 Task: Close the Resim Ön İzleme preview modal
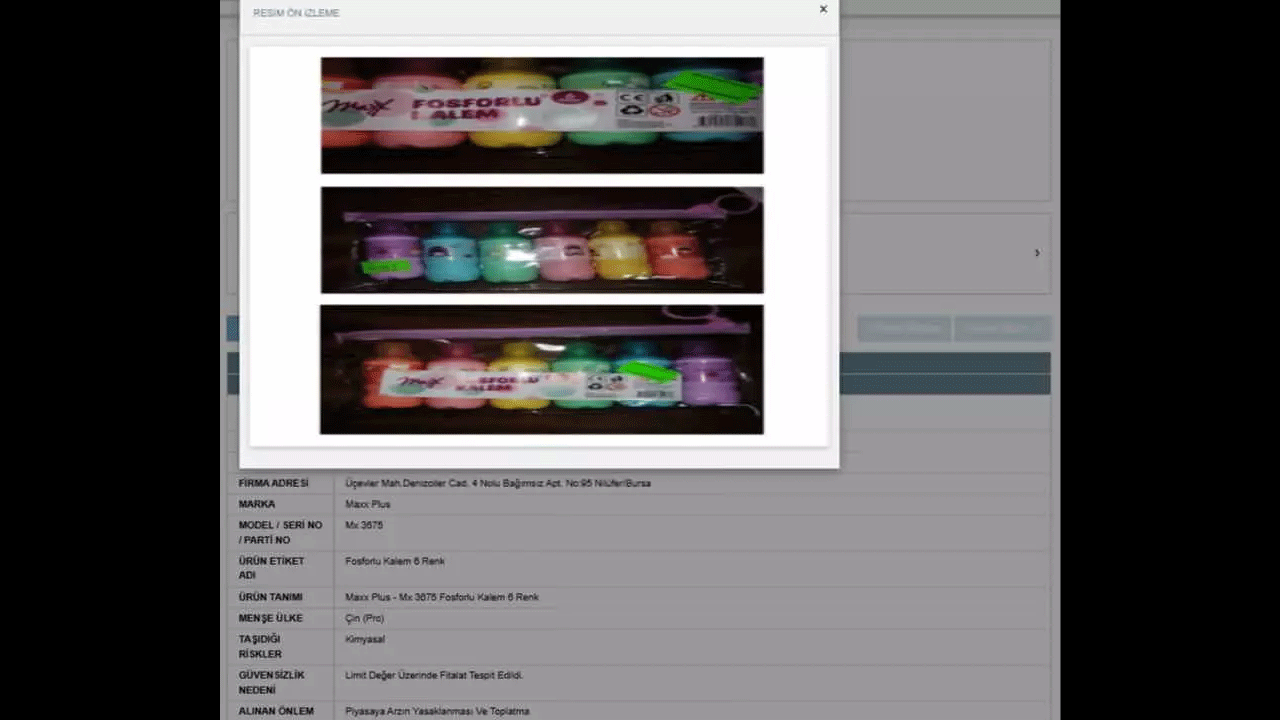(x=823, y=10)
